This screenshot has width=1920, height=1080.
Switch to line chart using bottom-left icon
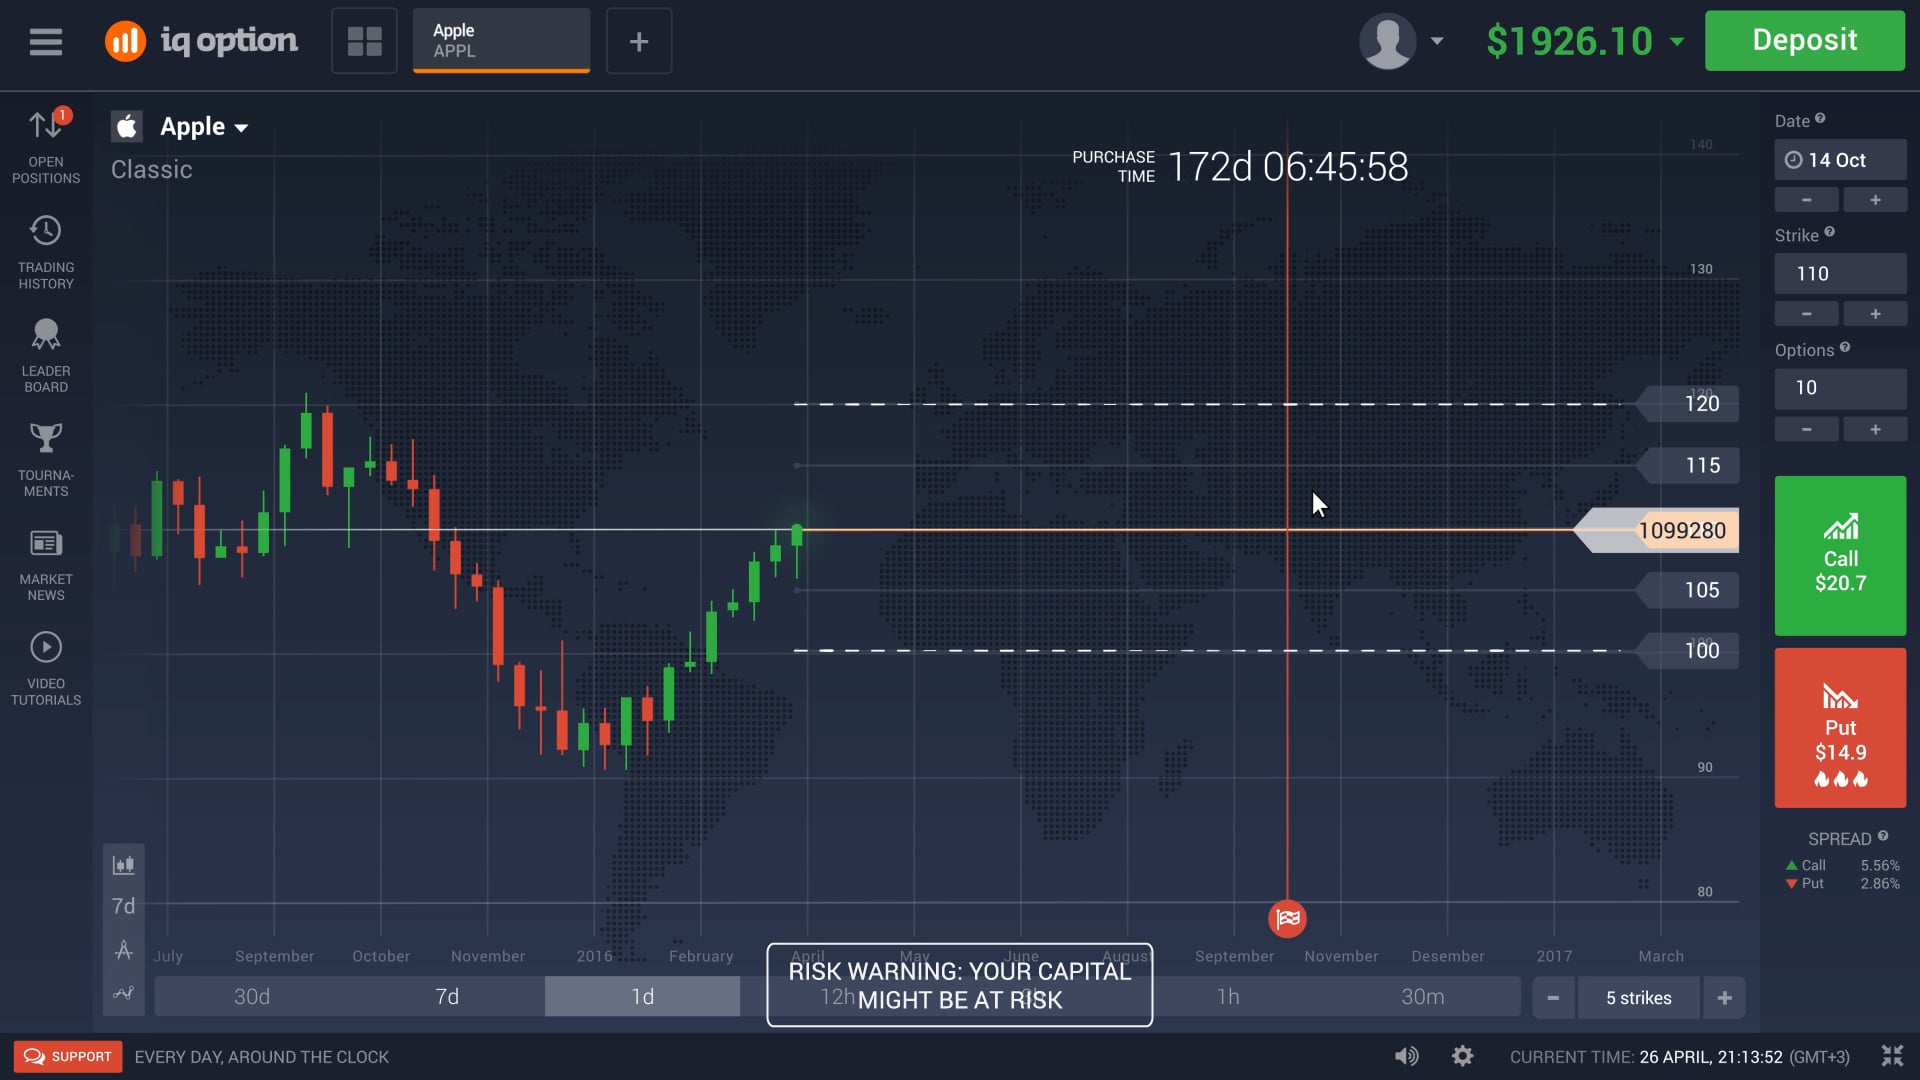[x=122, y=993]
